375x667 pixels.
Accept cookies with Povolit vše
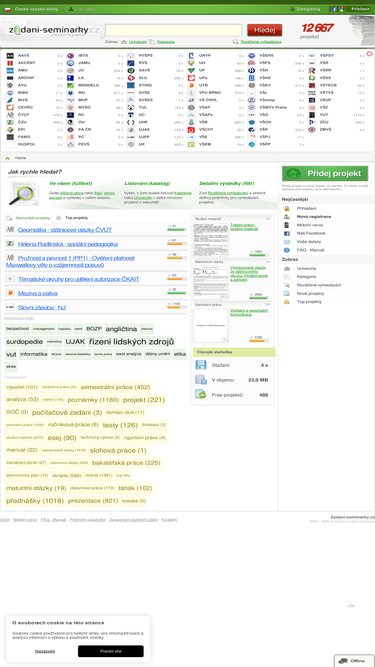tap(111, 651)
